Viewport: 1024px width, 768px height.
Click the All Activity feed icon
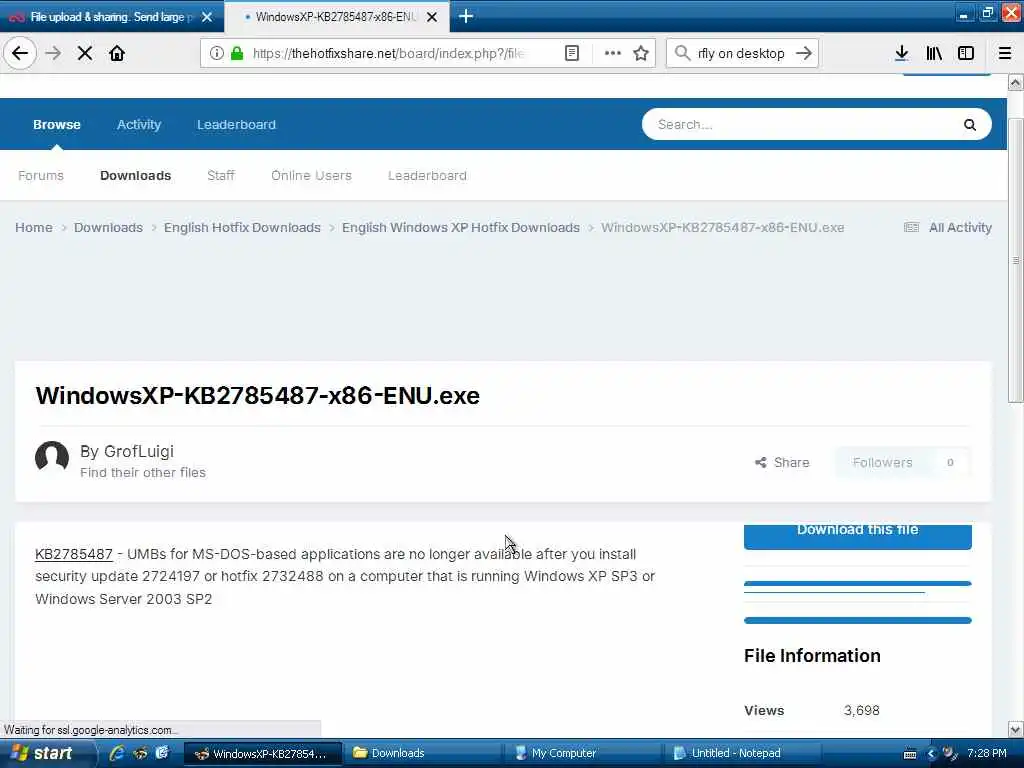pyautogui.click(x=911, y=227)
